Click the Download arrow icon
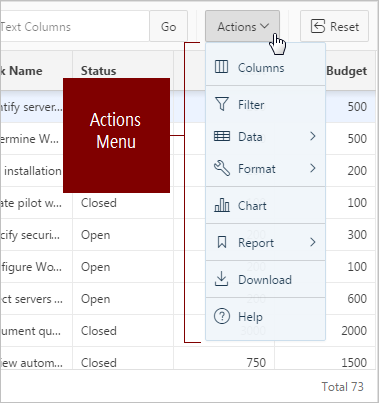Screen dimensions: 379x403 [x=221, y=279]
